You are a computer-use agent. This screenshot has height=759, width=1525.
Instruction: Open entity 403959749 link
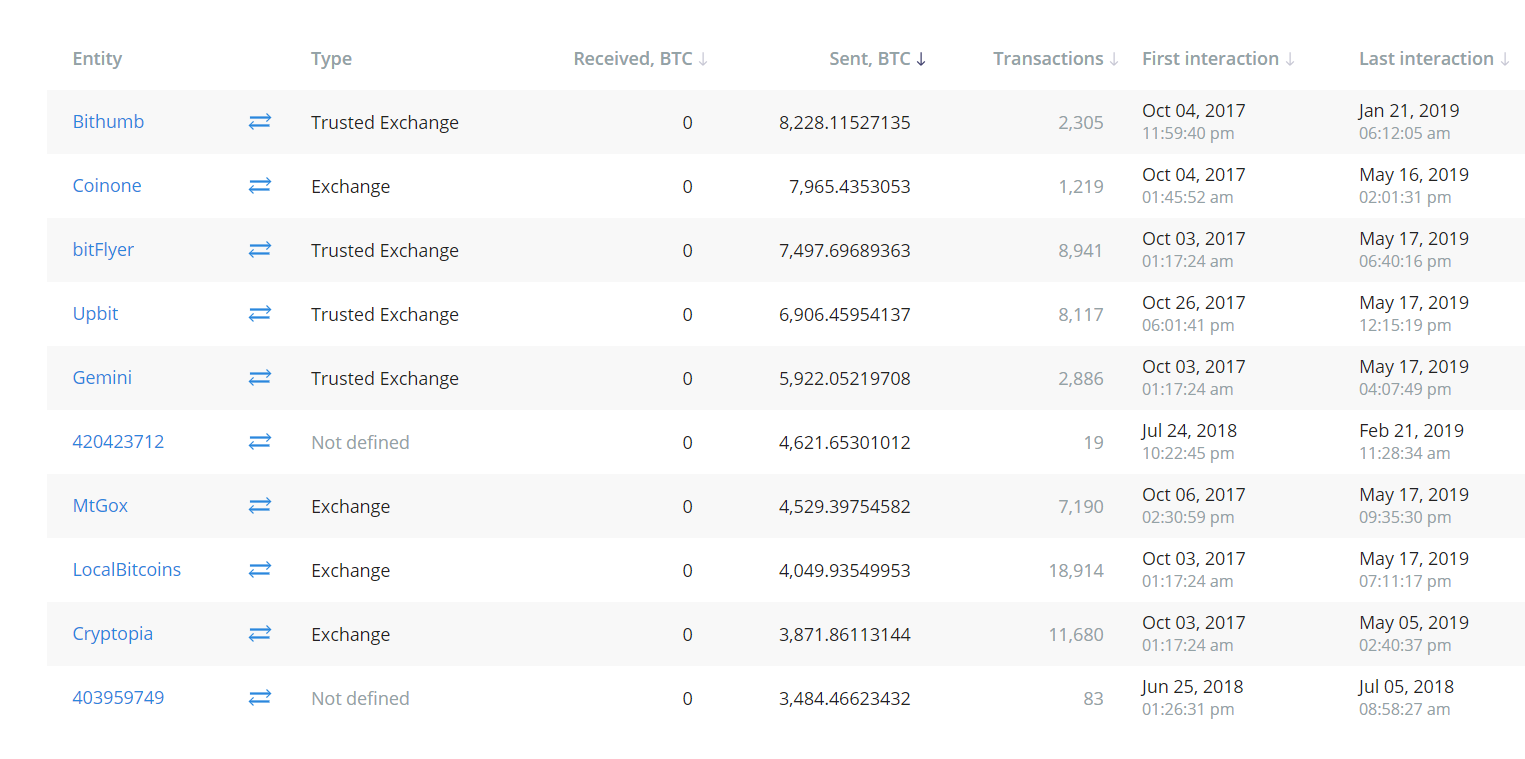(118, 698)
